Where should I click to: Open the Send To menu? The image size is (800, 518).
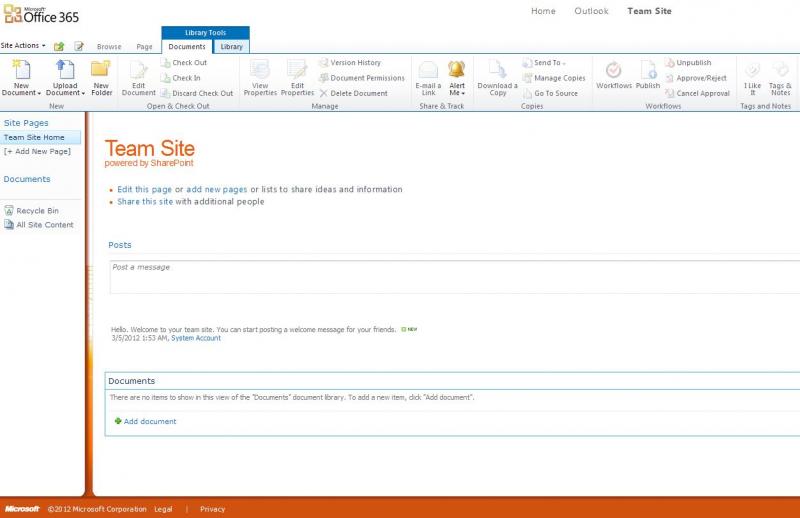click(x=544, y=62)
